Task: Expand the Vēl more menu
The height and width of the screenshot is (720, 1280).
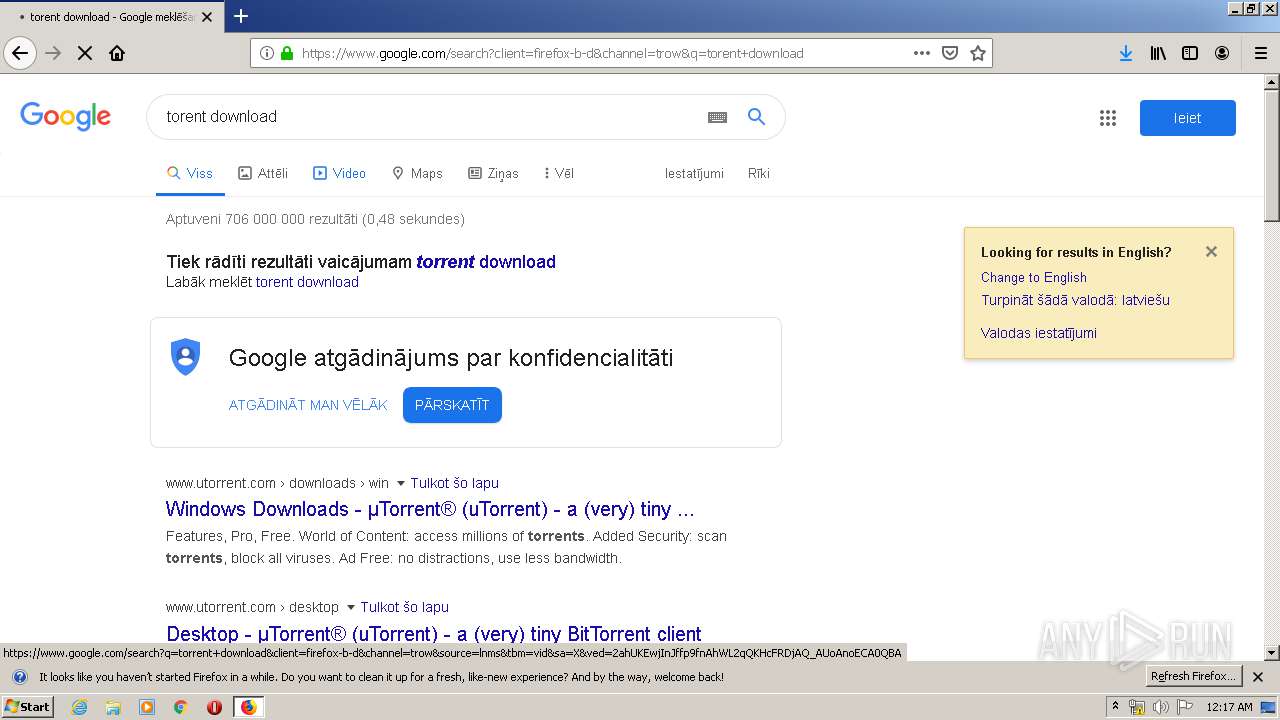Action: point(559,173)
